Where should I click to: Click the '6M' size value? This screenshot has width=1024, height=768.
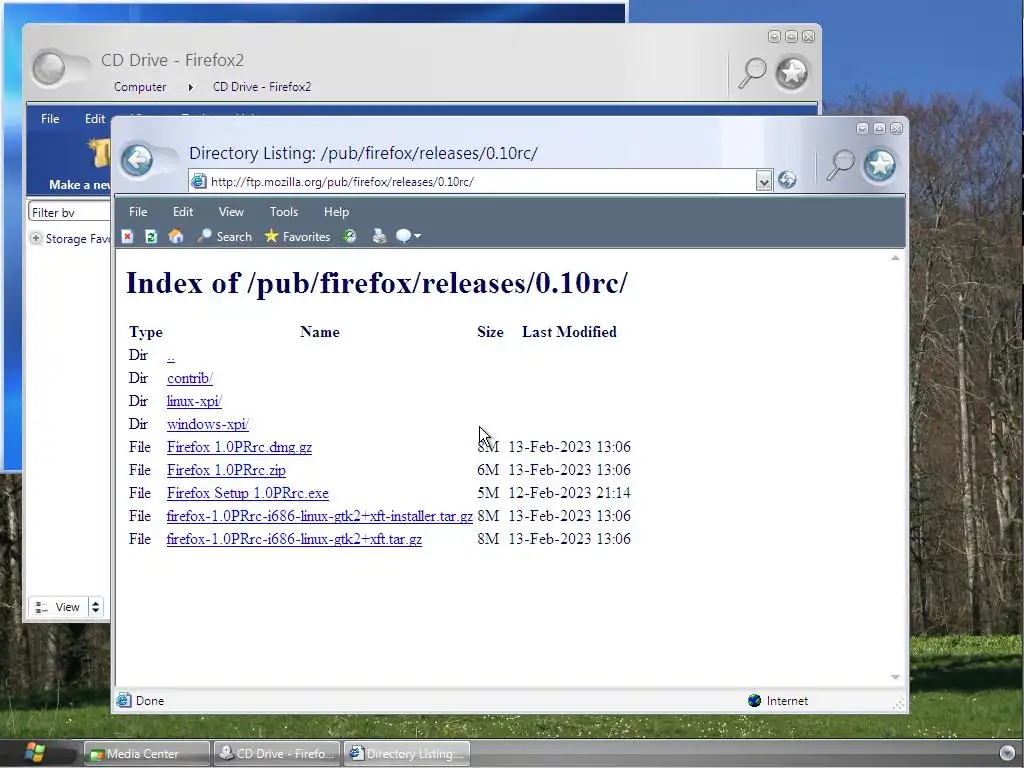[x=488, y=470]
